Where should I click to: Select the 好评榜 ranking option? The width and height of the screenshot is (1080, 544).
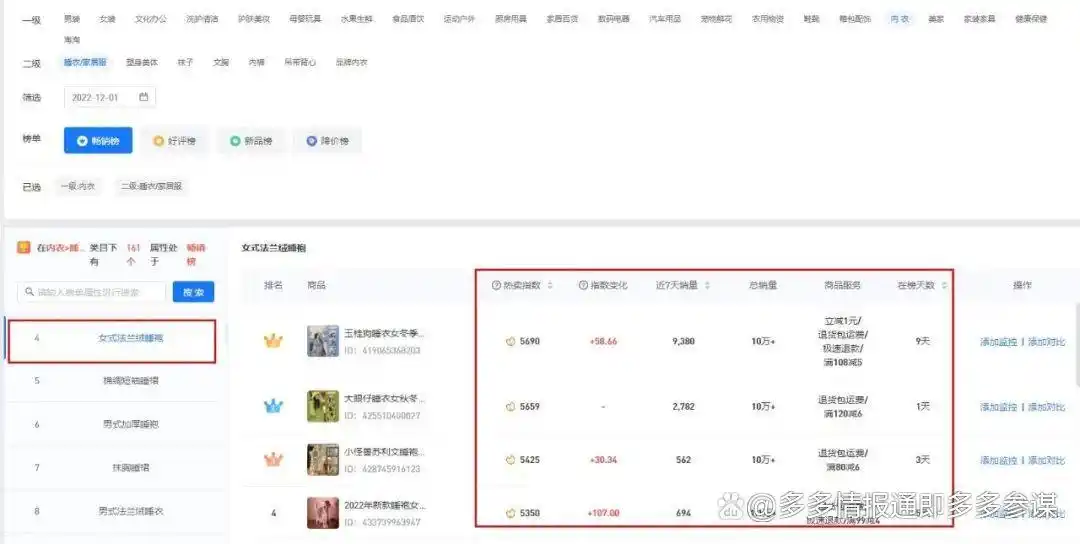pyautogui.click(x=174, y=140)
